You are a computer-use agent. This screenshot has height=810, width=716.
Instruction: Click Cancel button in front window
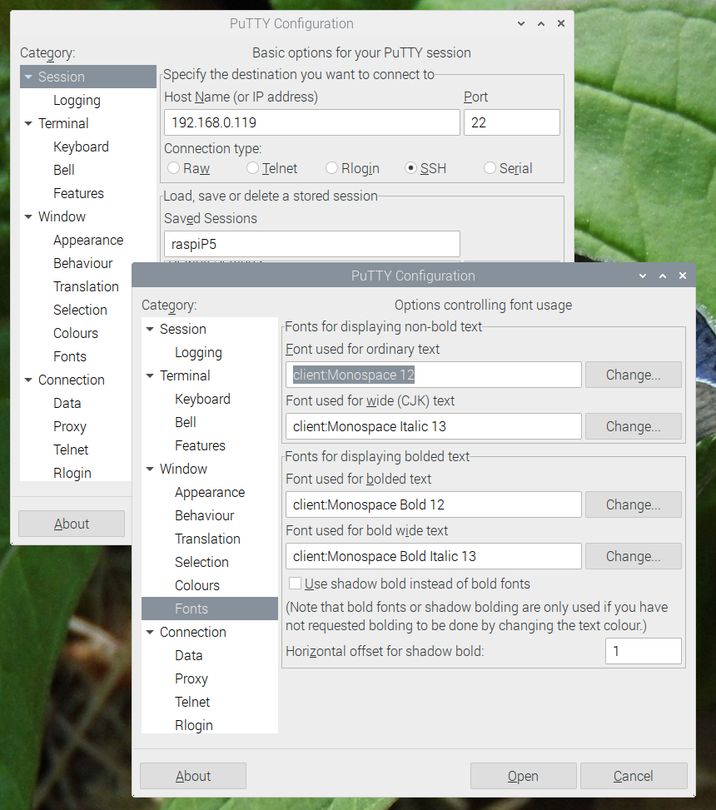pos(633,776)
